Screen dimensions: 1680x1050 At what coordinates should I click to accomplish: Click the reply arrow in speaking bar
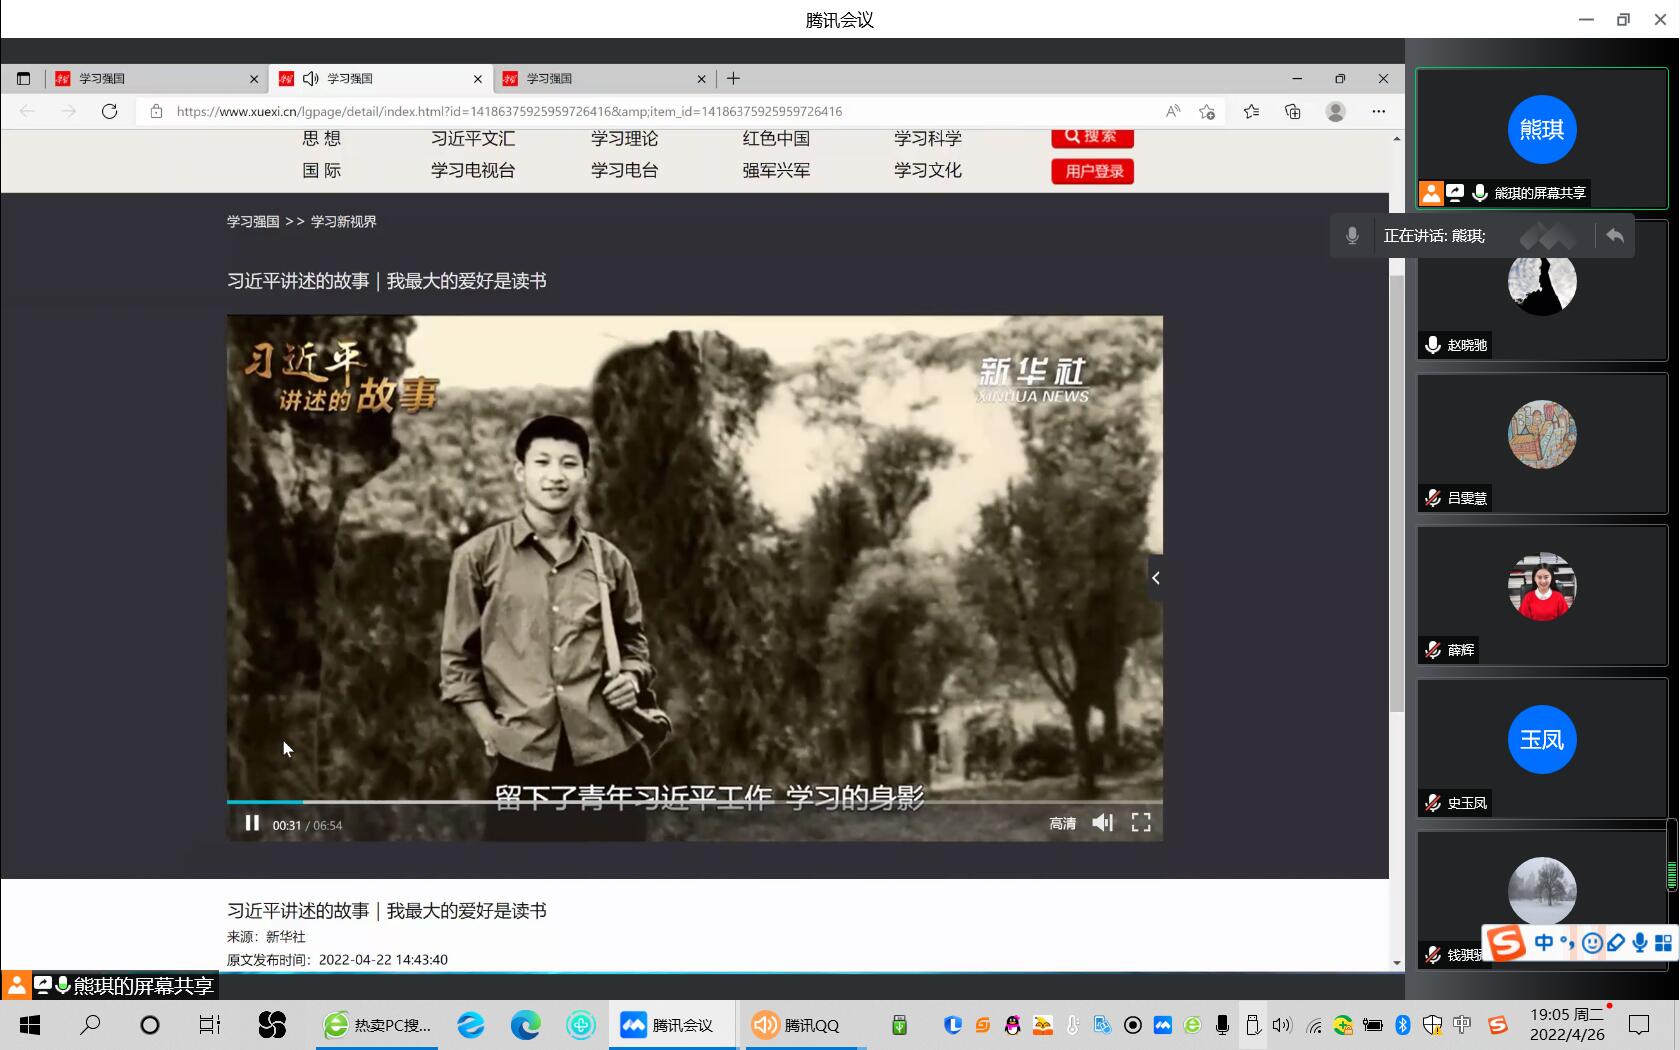click(1614, 236)
